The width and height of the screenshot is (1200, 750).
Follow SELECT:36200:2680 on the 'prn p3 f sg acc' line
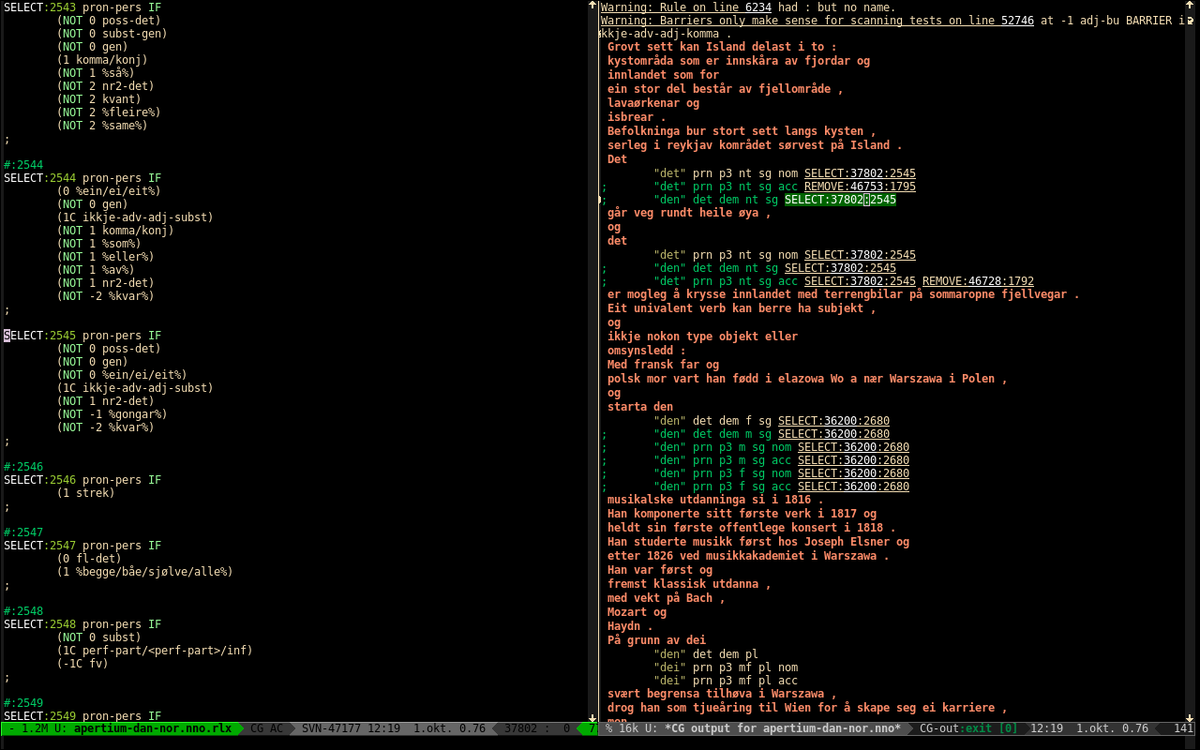(853, 487)
